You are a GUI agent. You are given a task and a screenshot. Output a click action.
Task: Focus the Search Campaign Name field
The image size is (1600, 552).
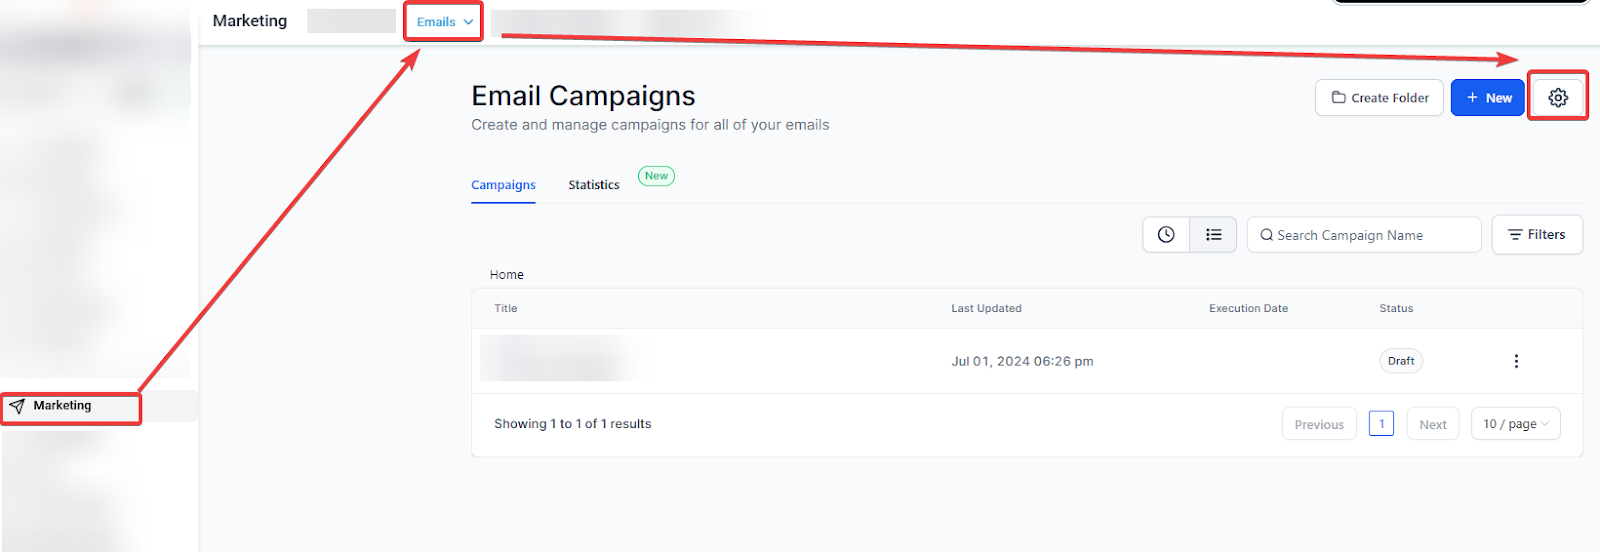[x=1370, y=235]
